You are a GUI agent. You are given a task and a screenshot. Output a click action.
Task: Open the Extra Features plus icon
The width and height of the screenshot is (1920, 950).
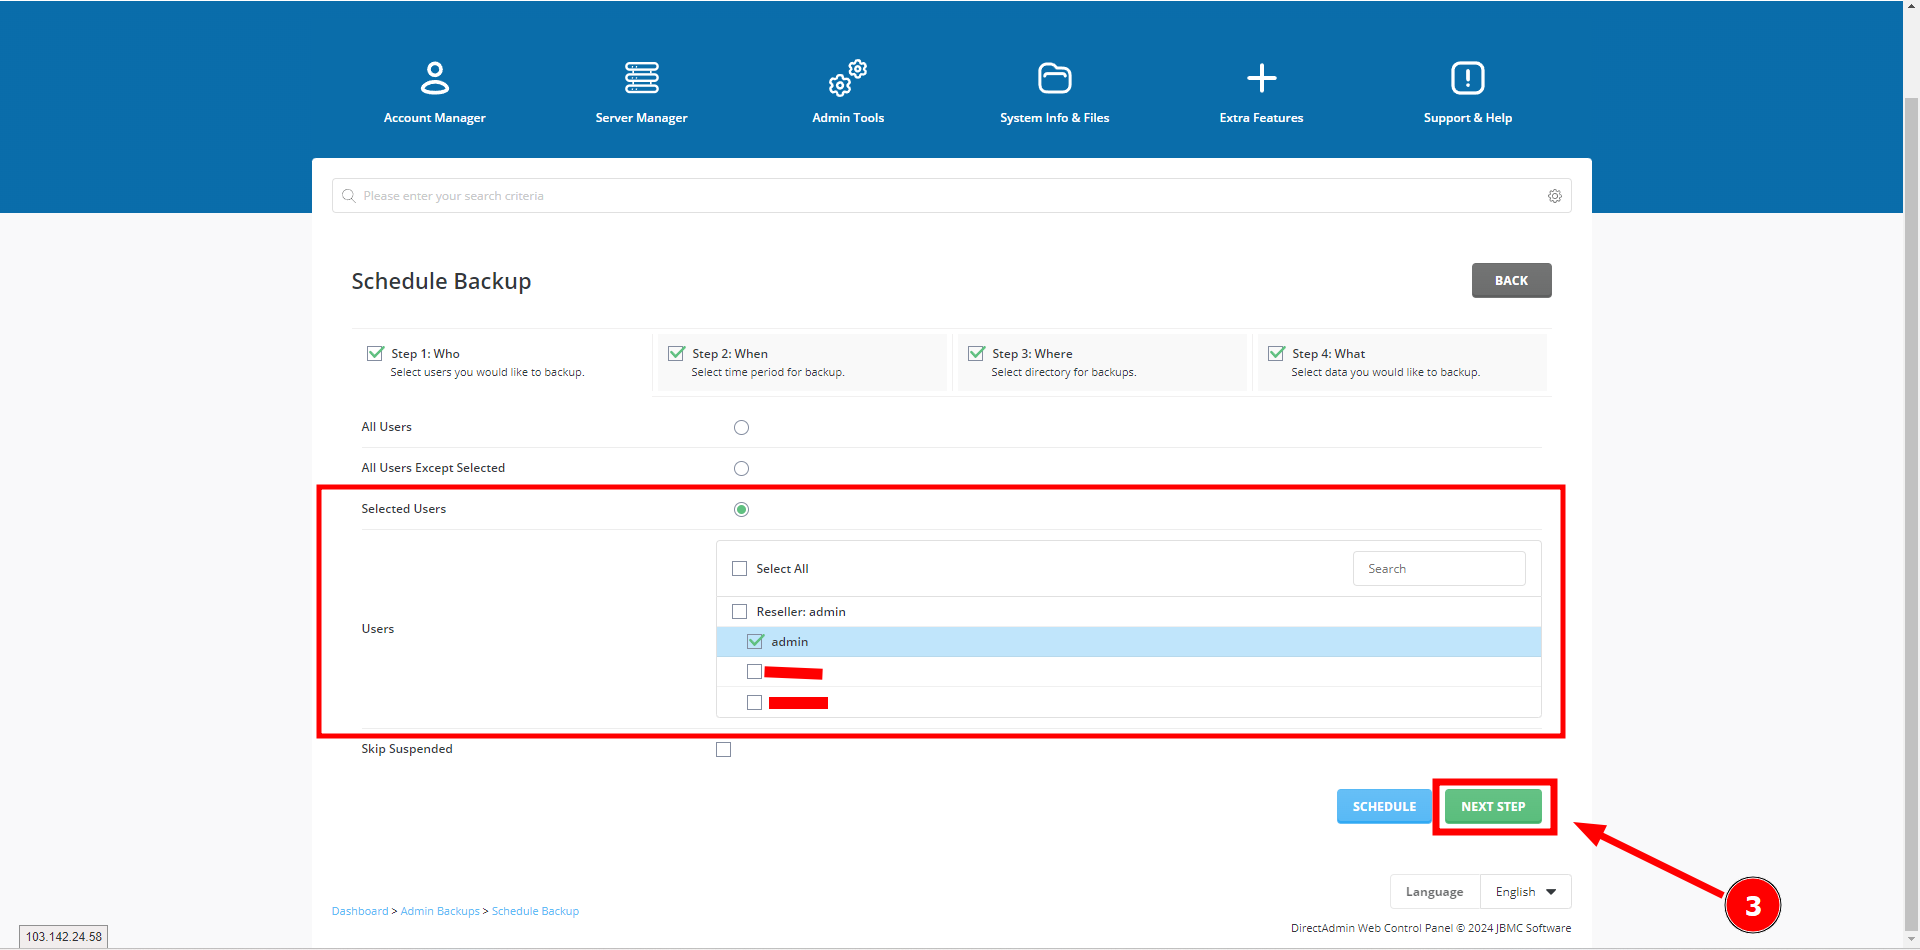[1261, 78]
